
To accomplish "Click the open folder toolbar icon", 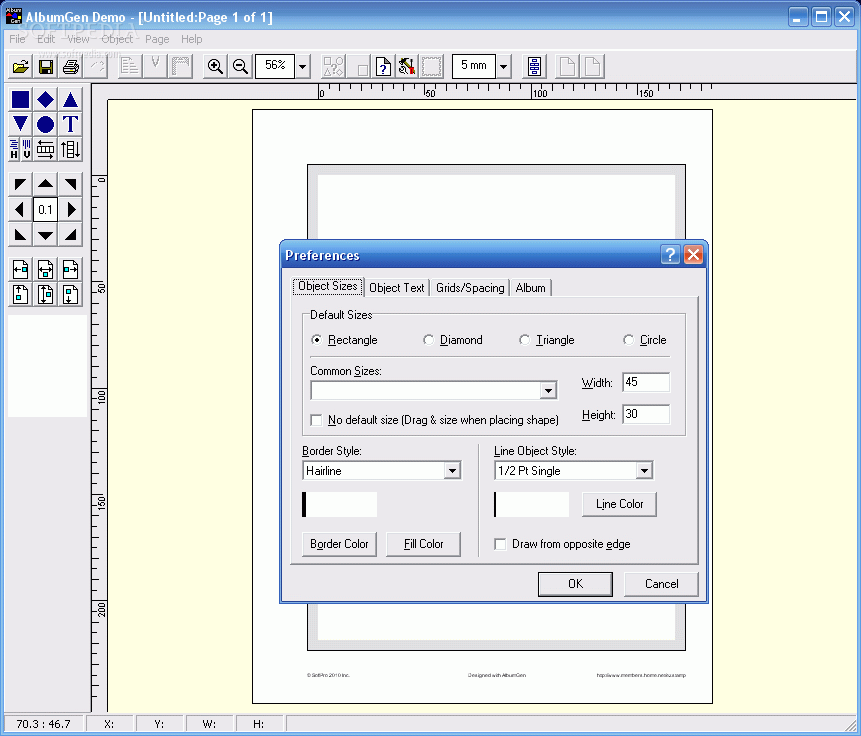I will coord(21,67).
